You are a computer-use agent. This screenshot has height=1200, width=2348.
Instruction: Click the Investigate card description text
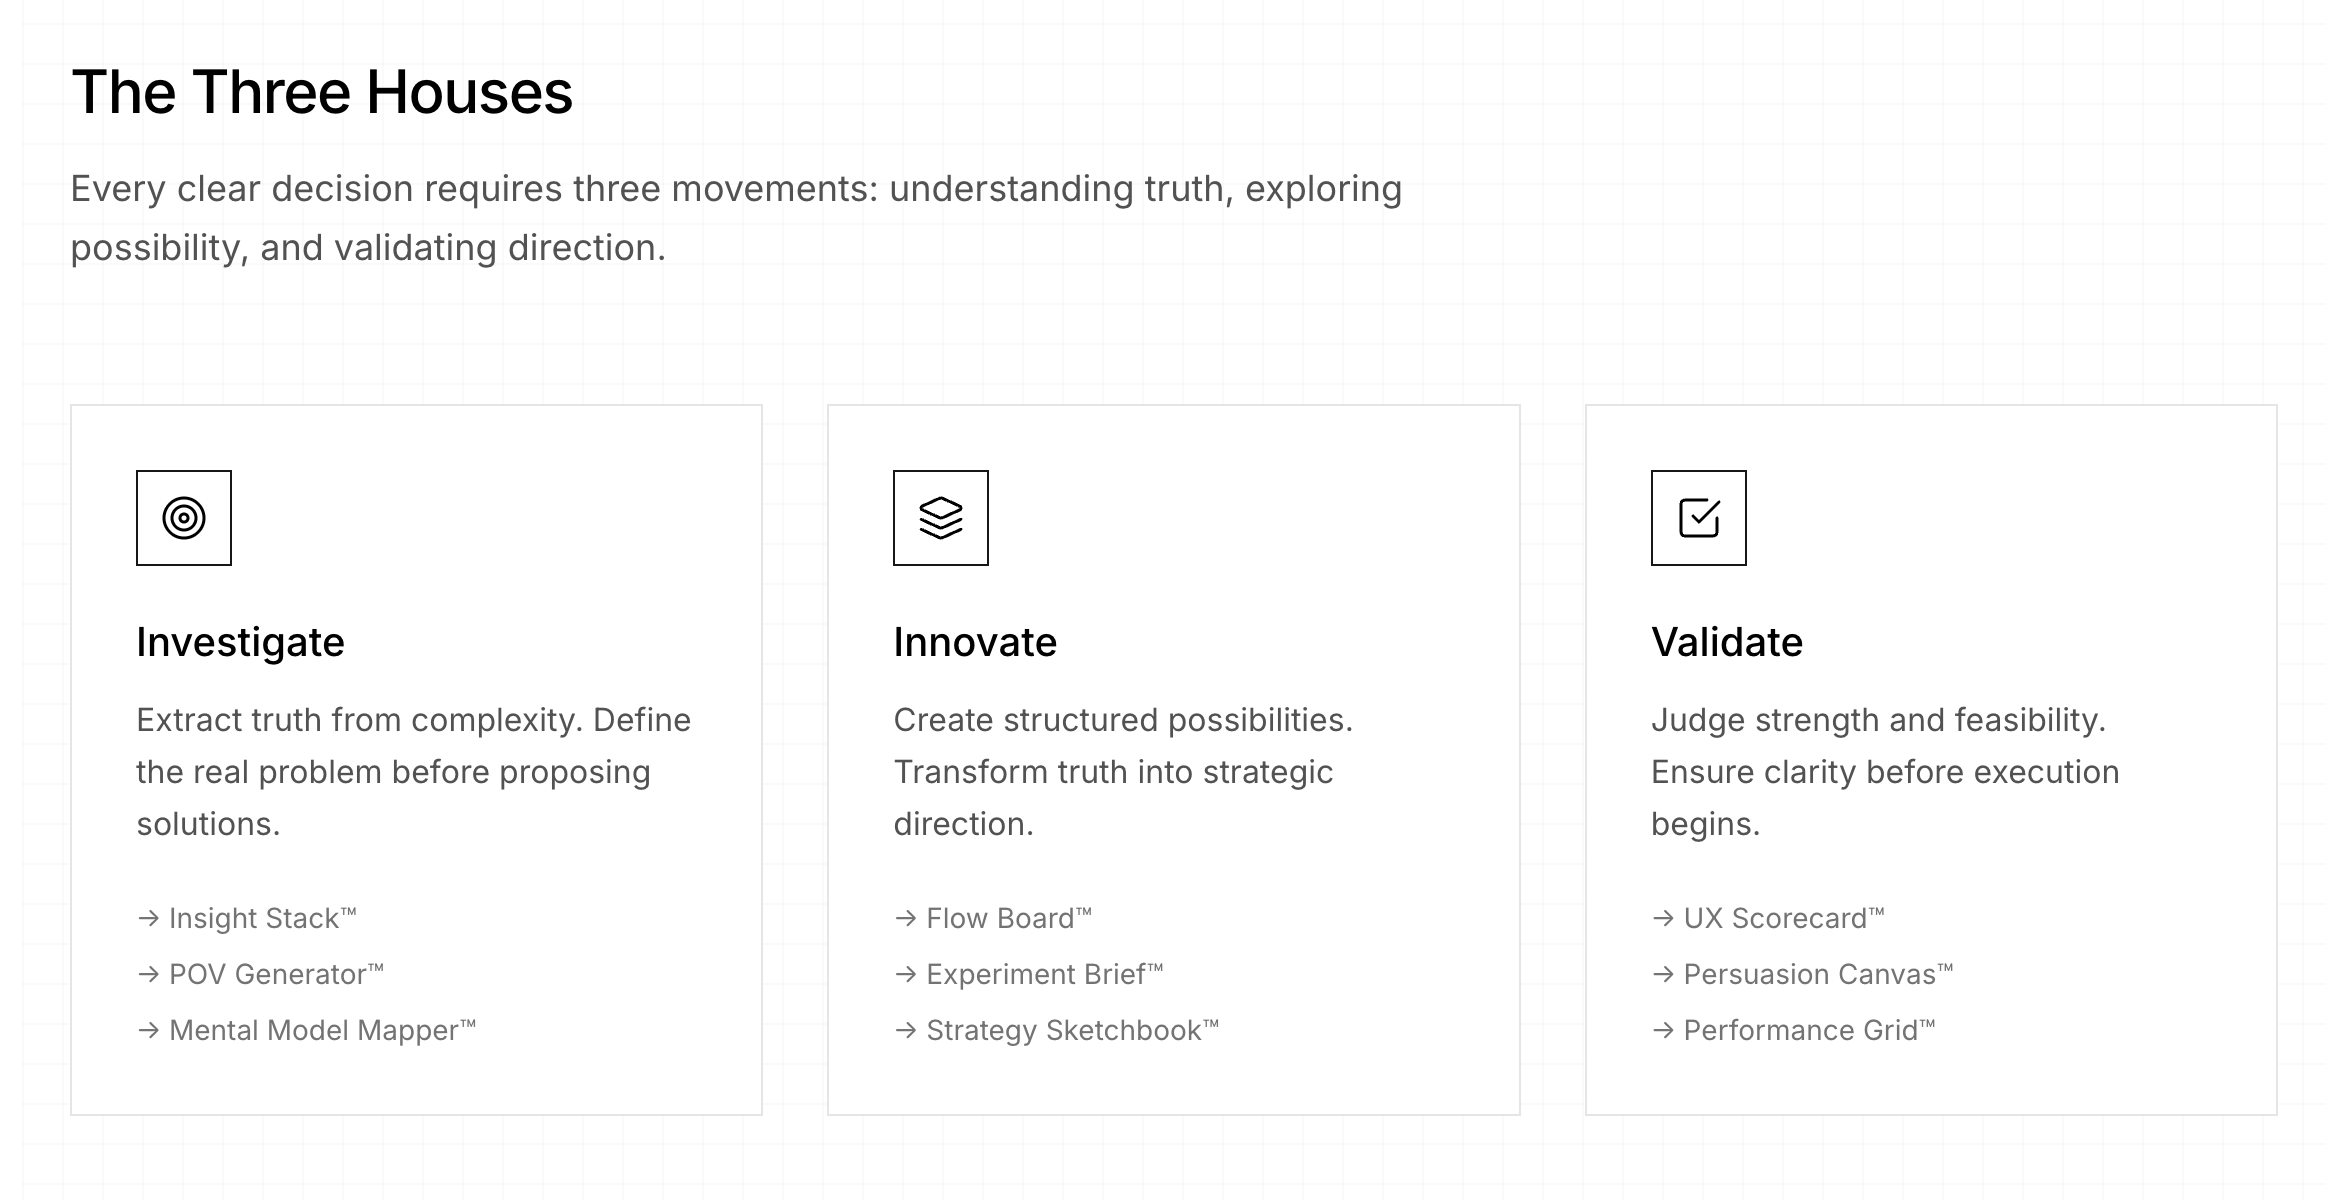[x=413, y=772]
